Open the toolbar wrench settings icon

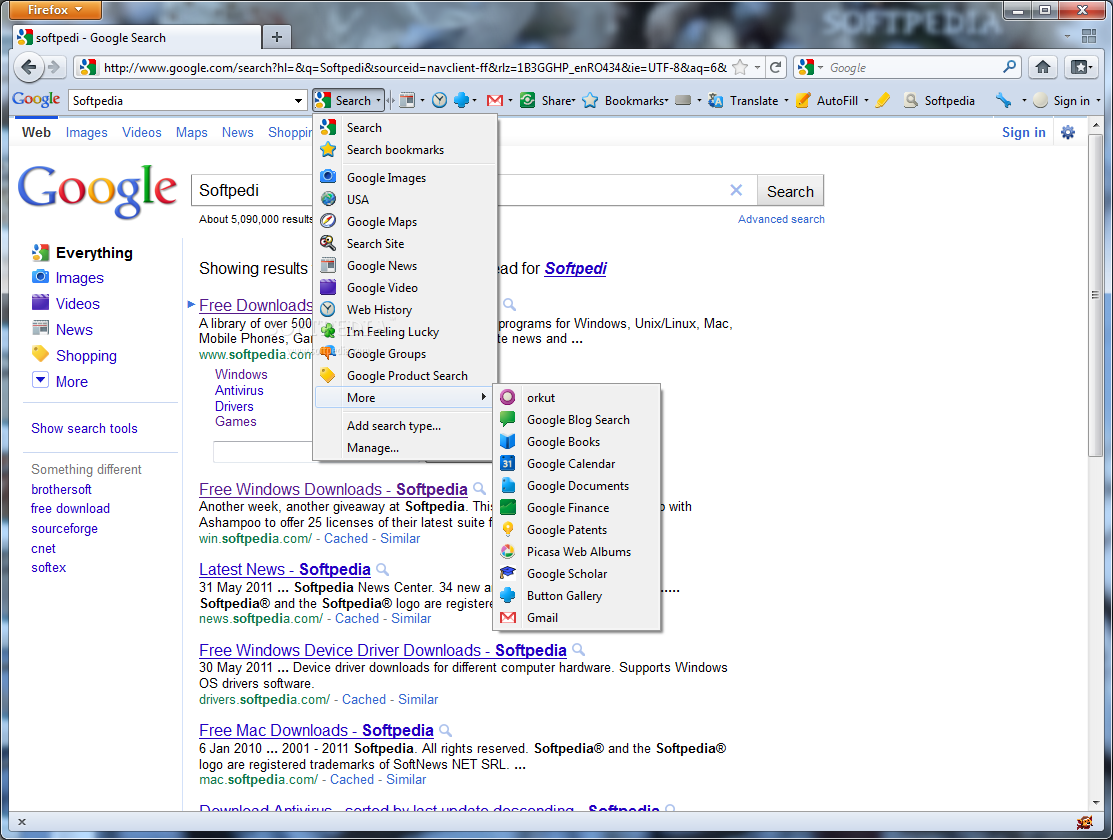click(1003, 101)
